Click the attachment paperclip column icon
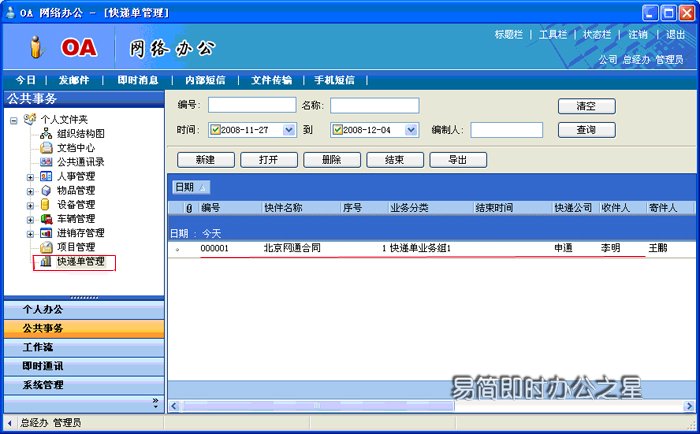 click(189, 208)
